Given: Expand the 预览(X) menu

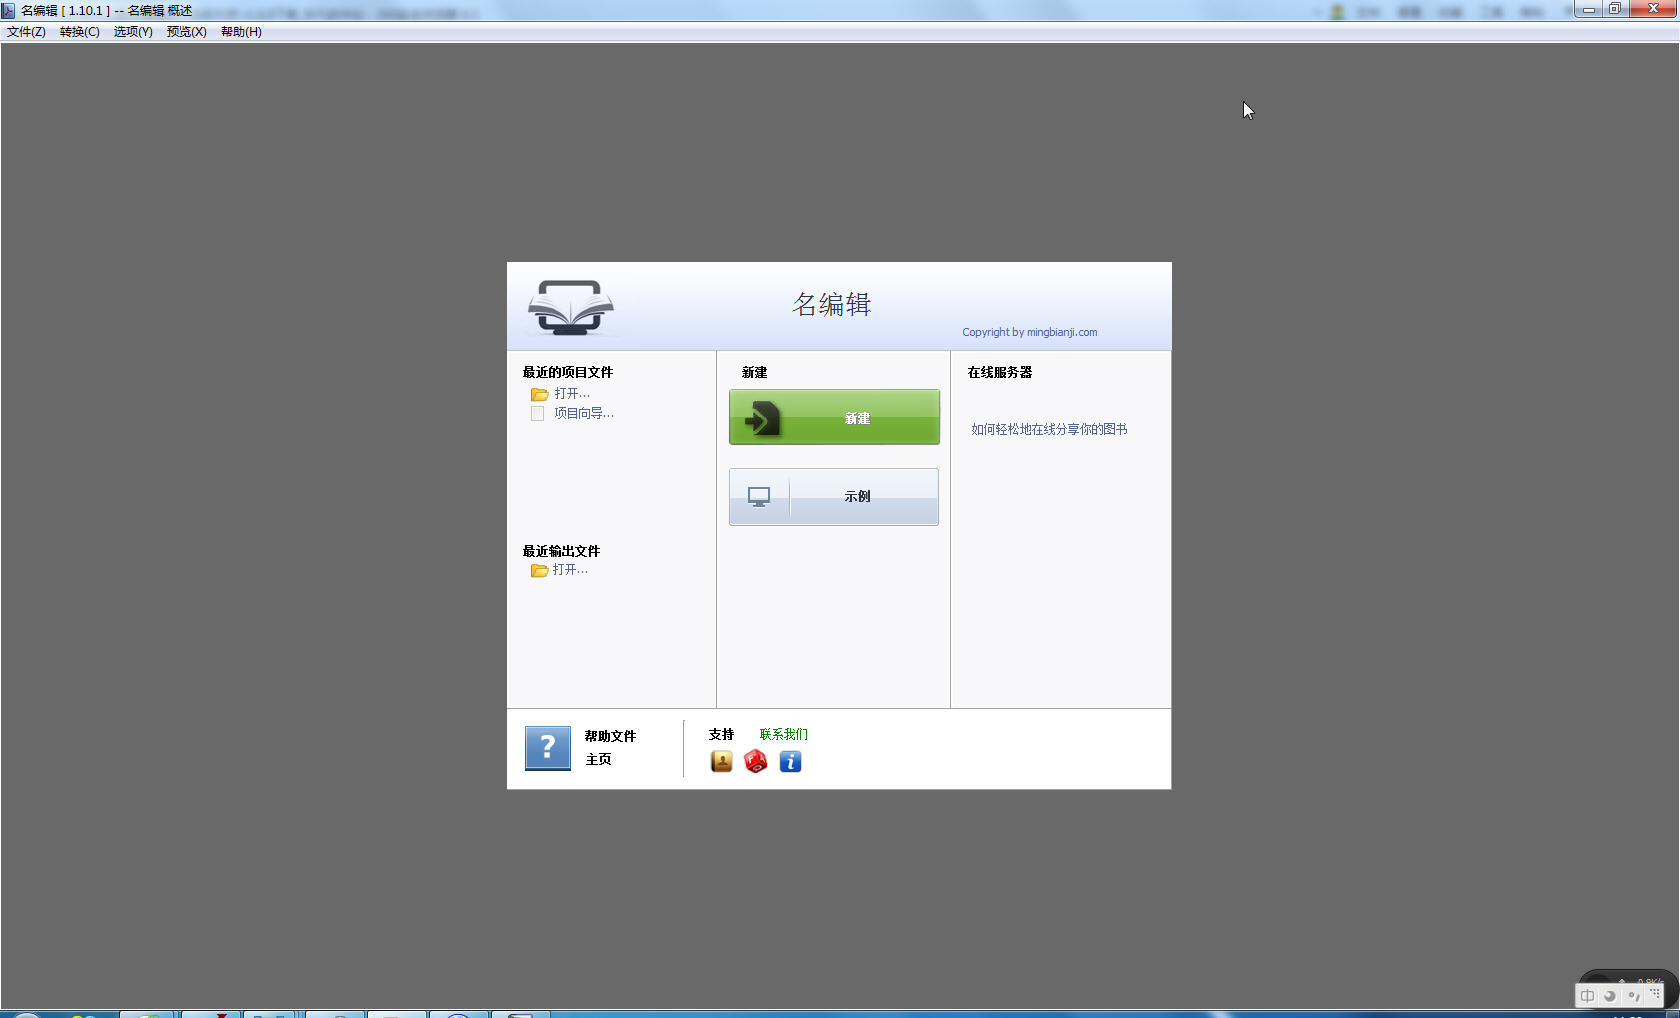Looking at the screenshot, I should 186,32.
